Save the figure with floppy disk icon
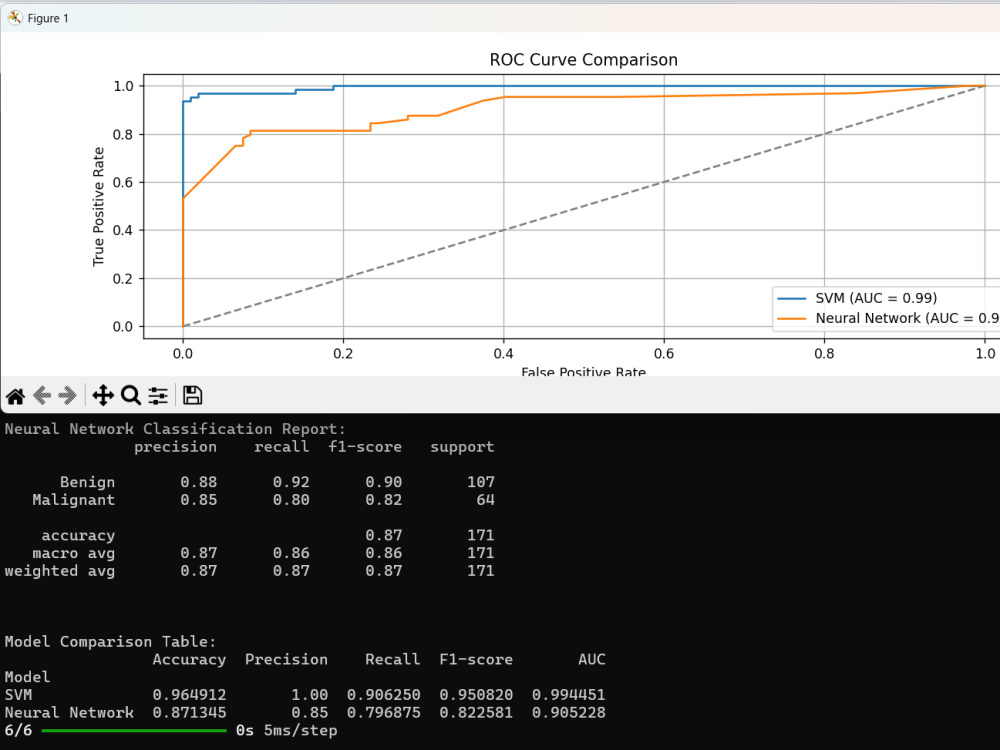The height and width of the screenshot is (750, 1000). coord(193,395)
